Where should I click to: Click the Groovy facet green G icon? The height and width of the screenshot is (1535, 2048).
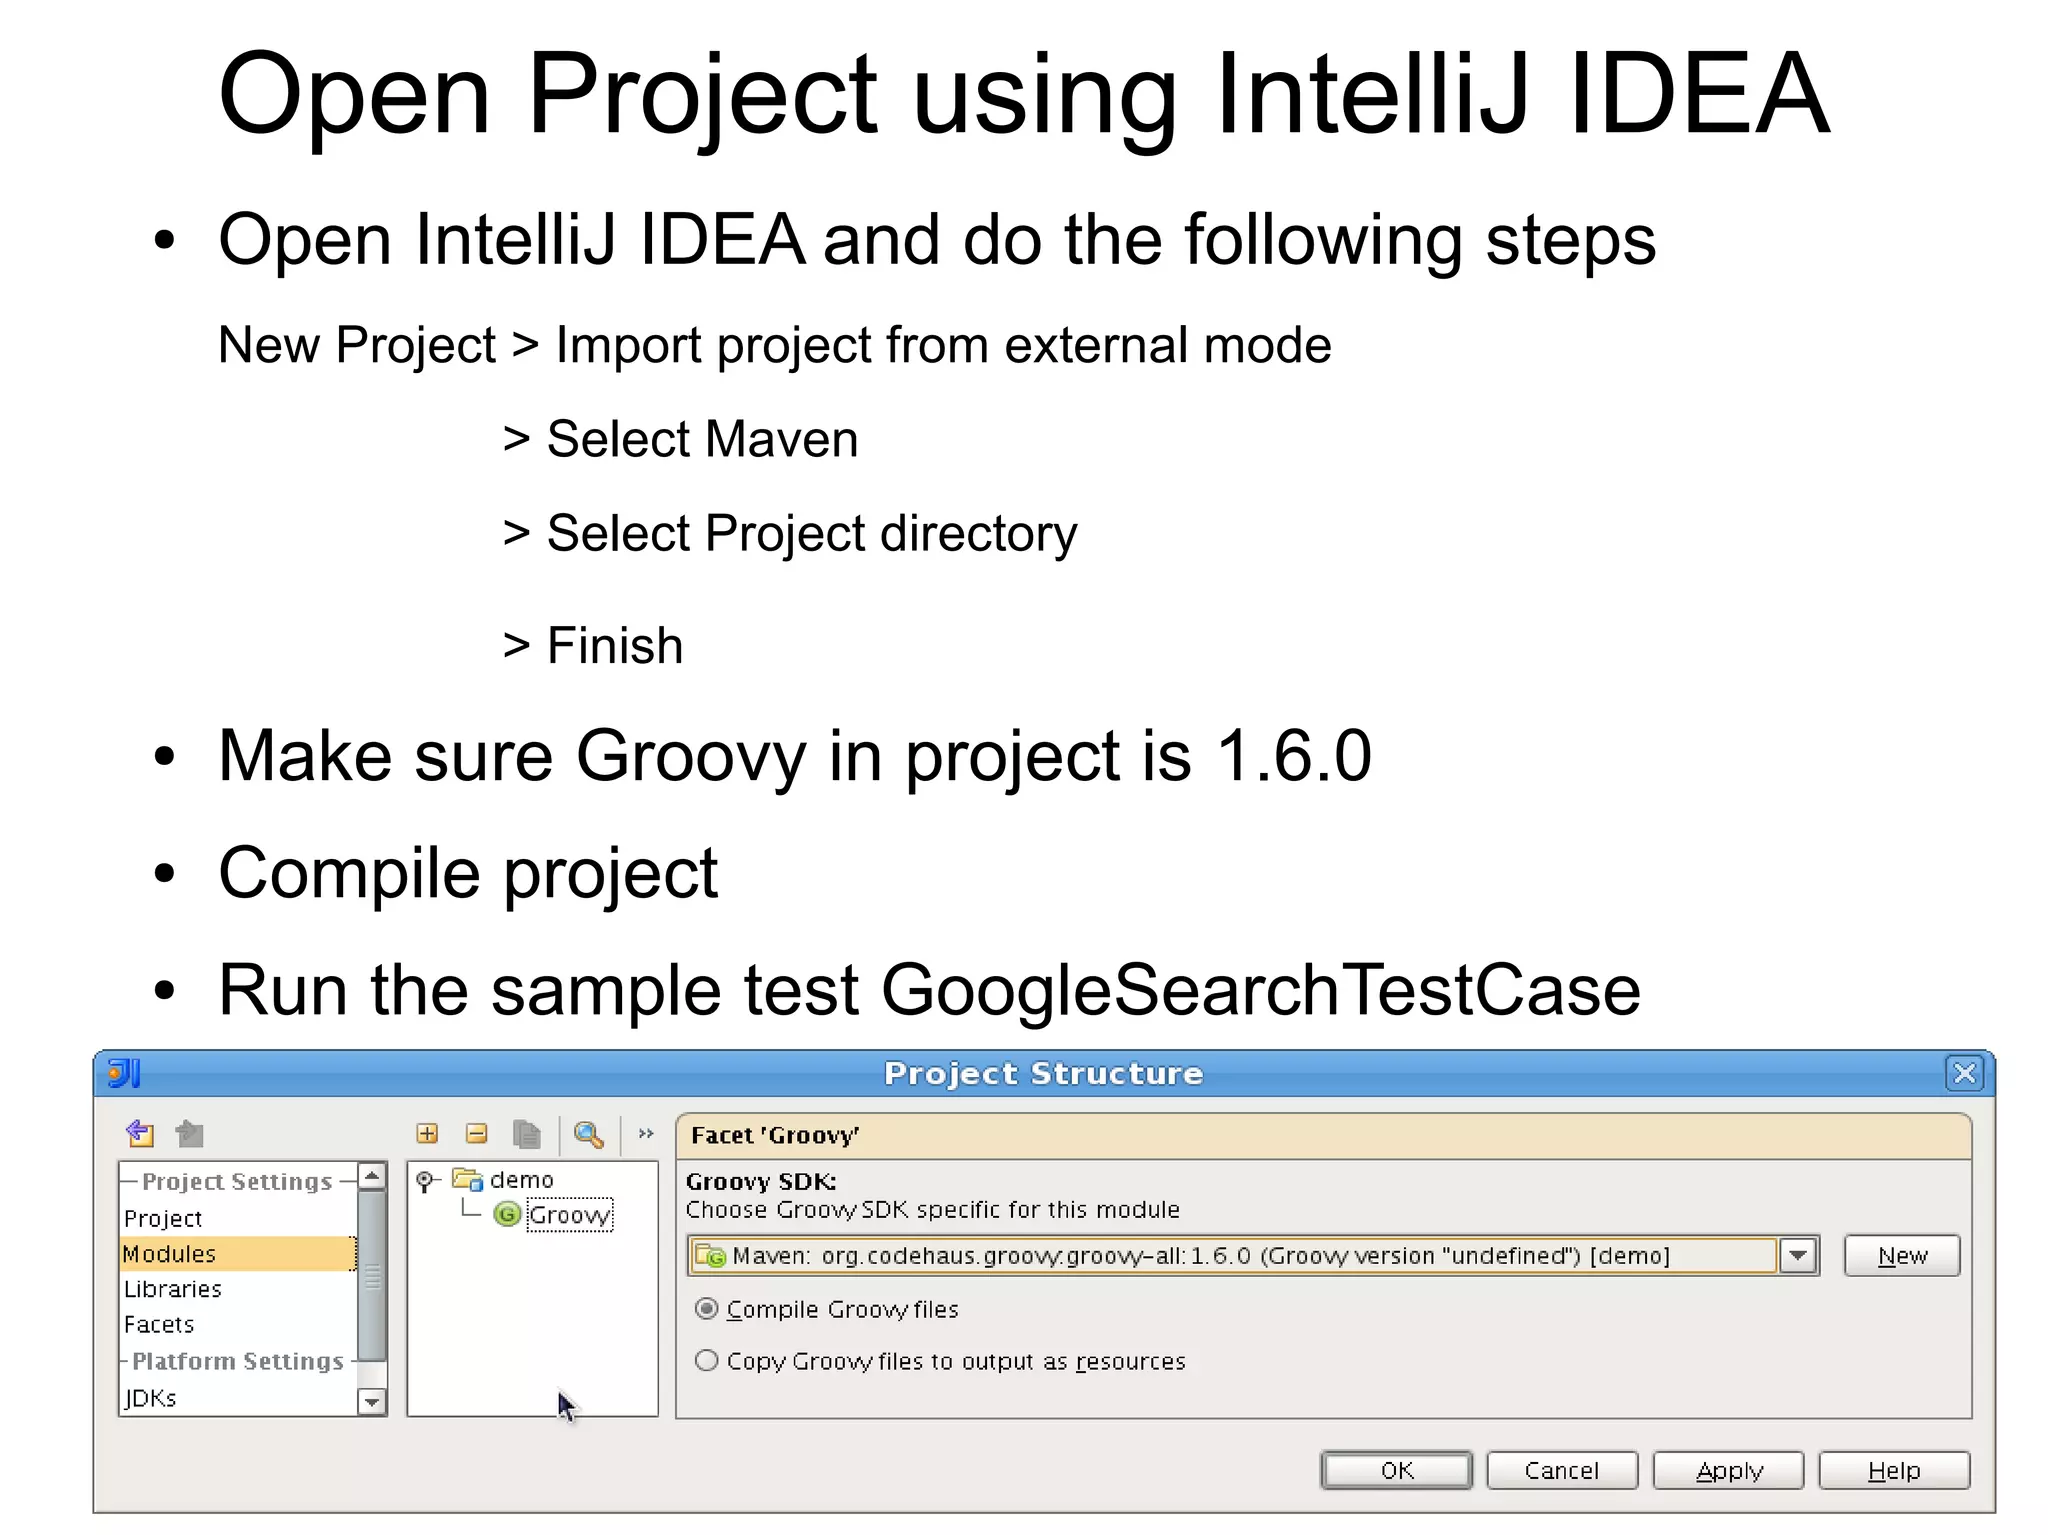(507, 1214)
